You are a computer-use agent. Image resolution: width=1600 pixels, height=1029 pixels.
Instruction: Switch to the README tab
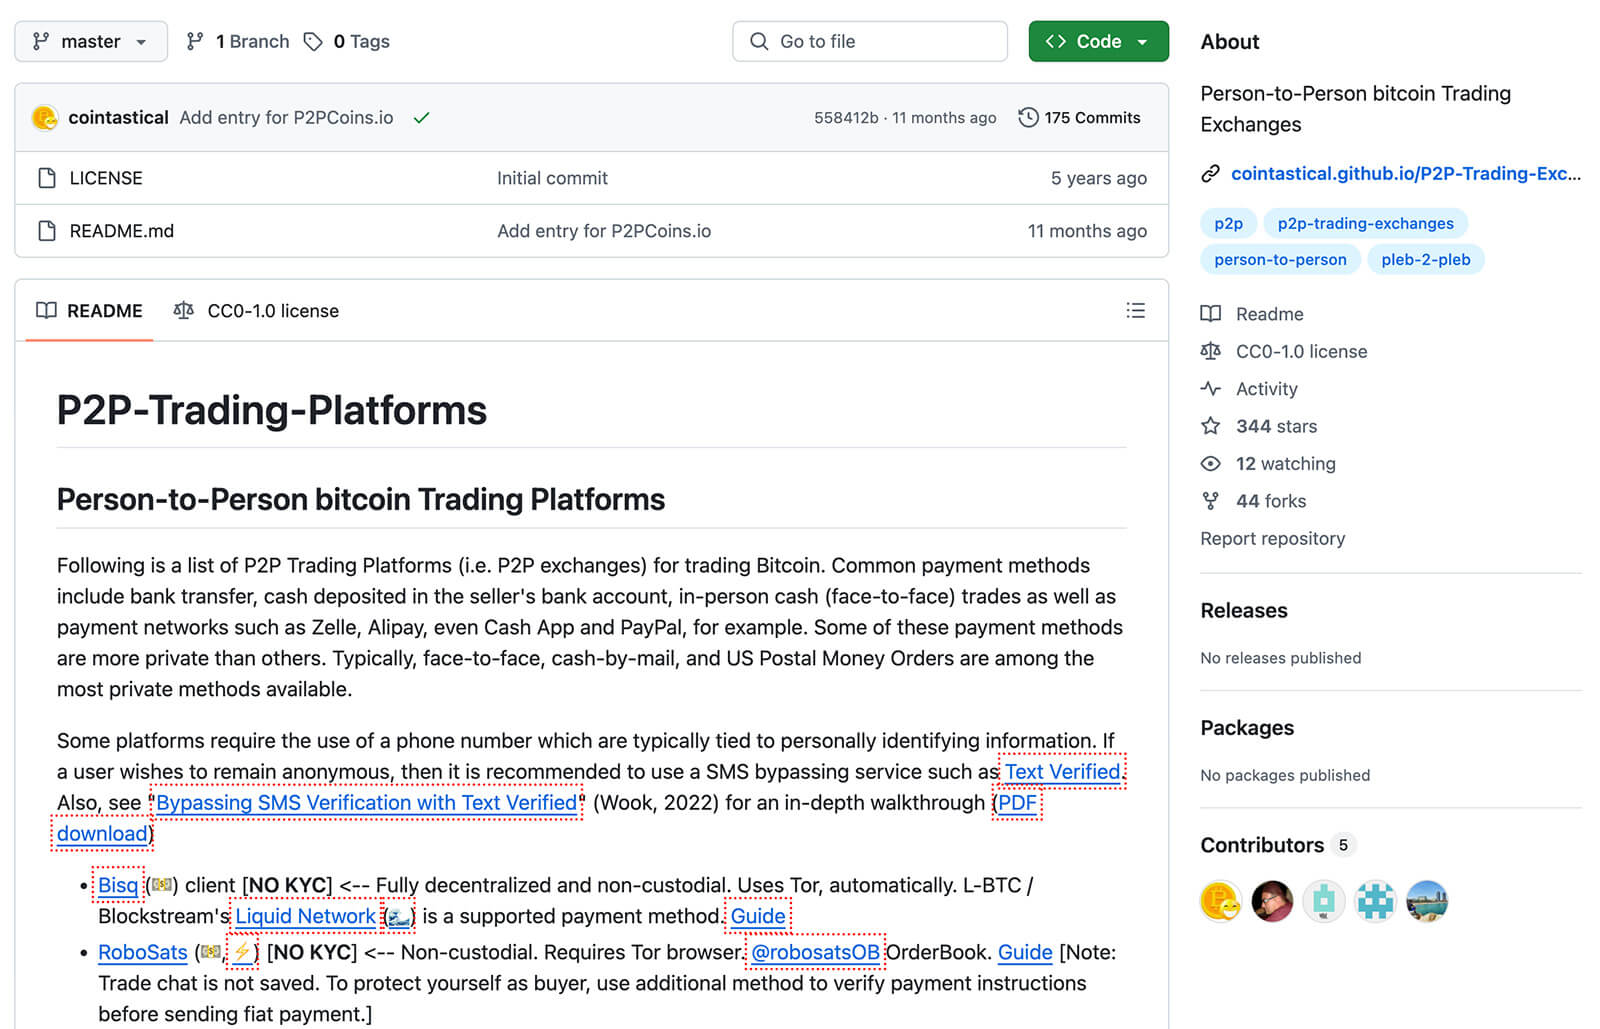click(90, 311)
